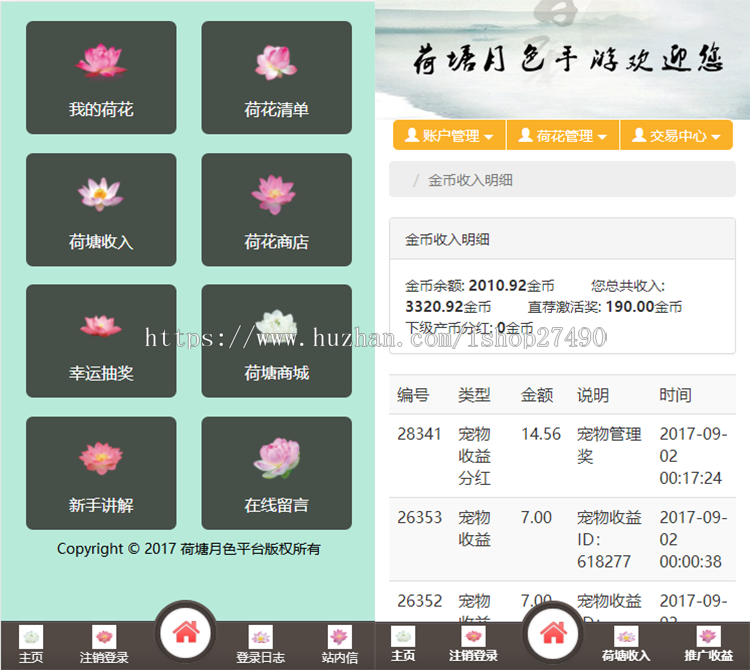Screen dimensions: 750x670
Task: Open the 新手讲解 lotus tile
Action: (101, 473)
